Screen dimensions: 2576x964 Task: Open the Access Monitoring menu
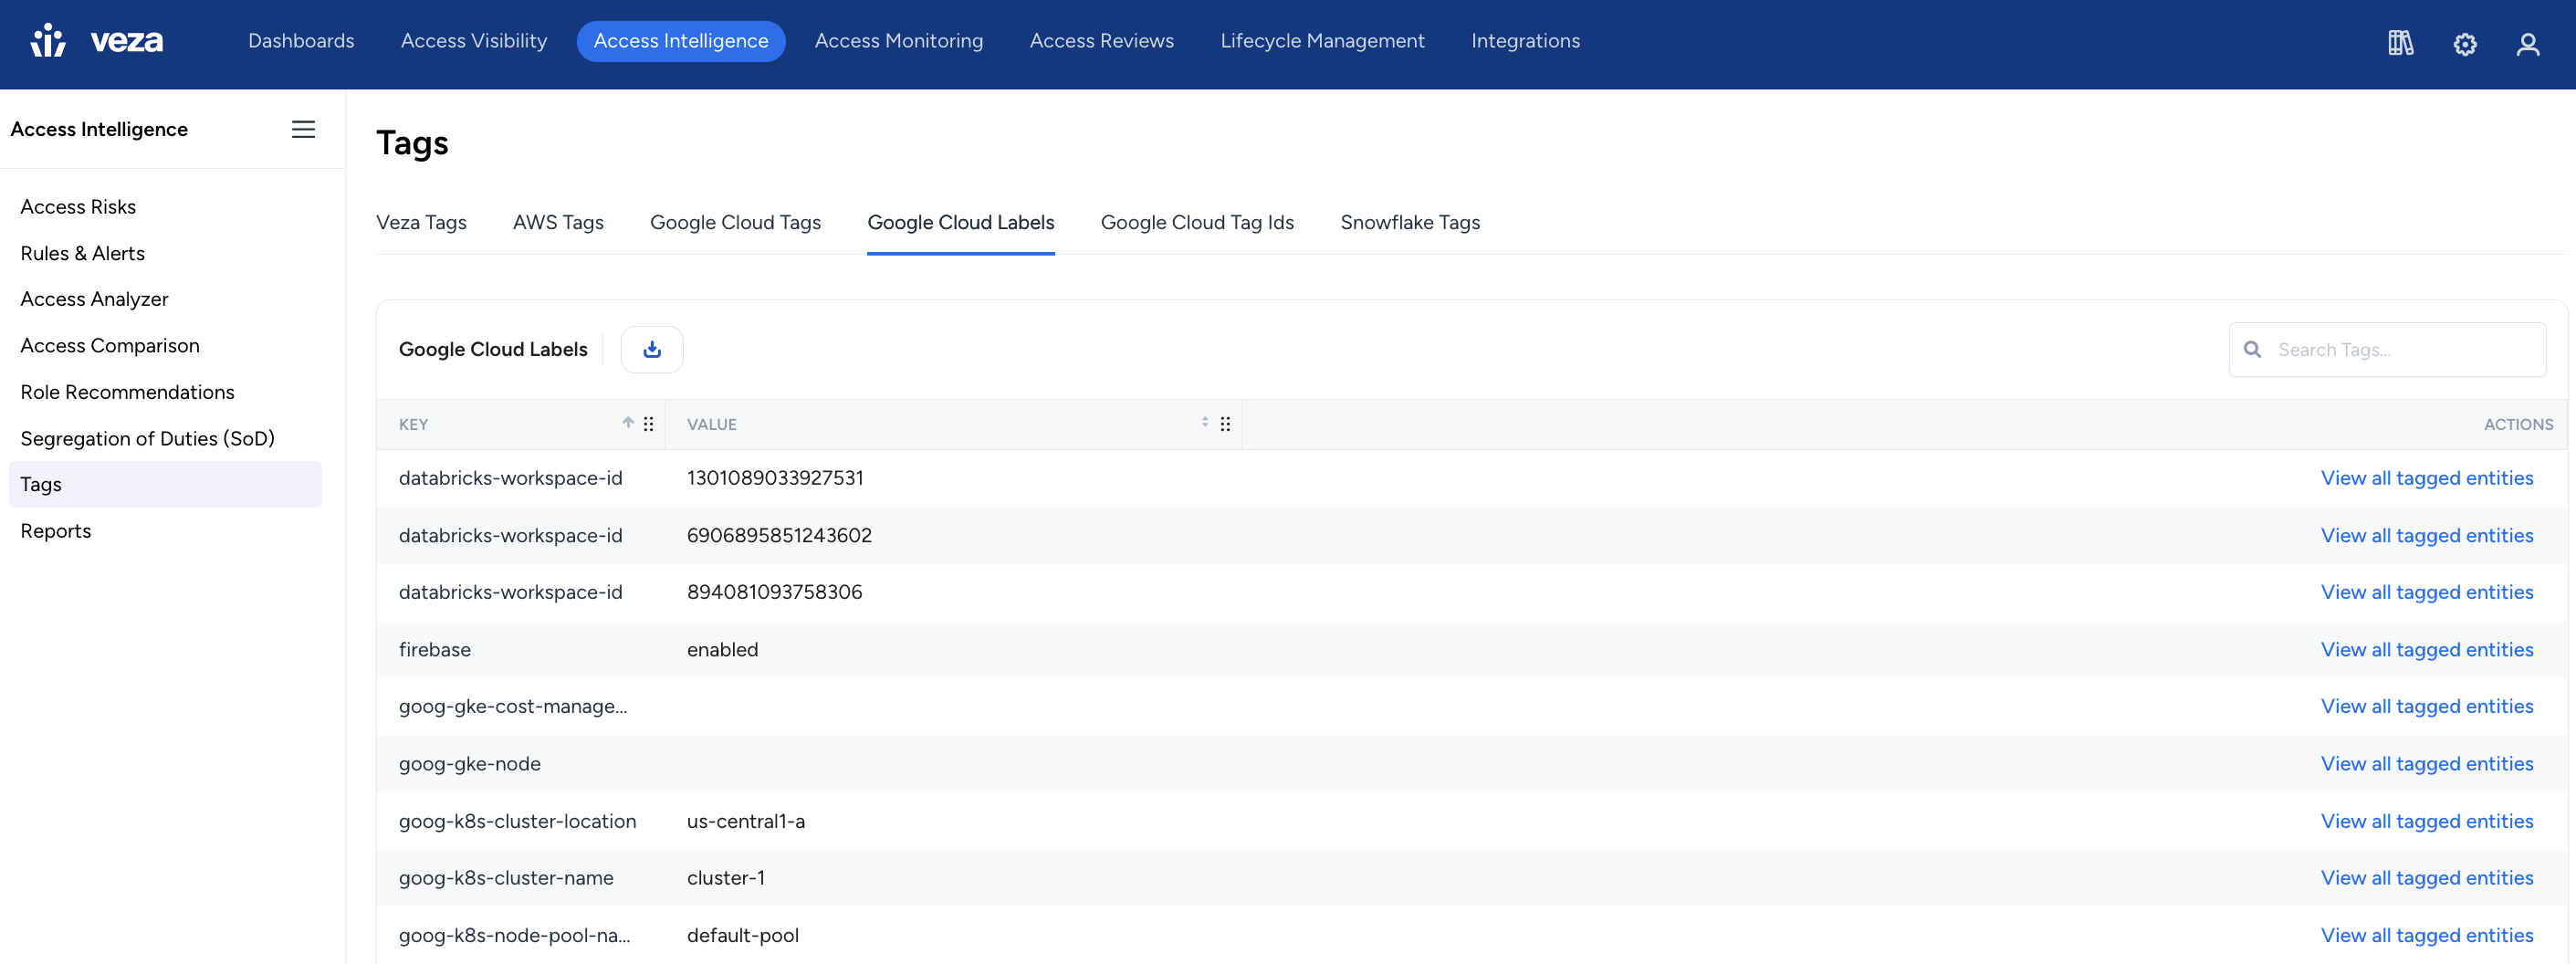tap(898, 41)
